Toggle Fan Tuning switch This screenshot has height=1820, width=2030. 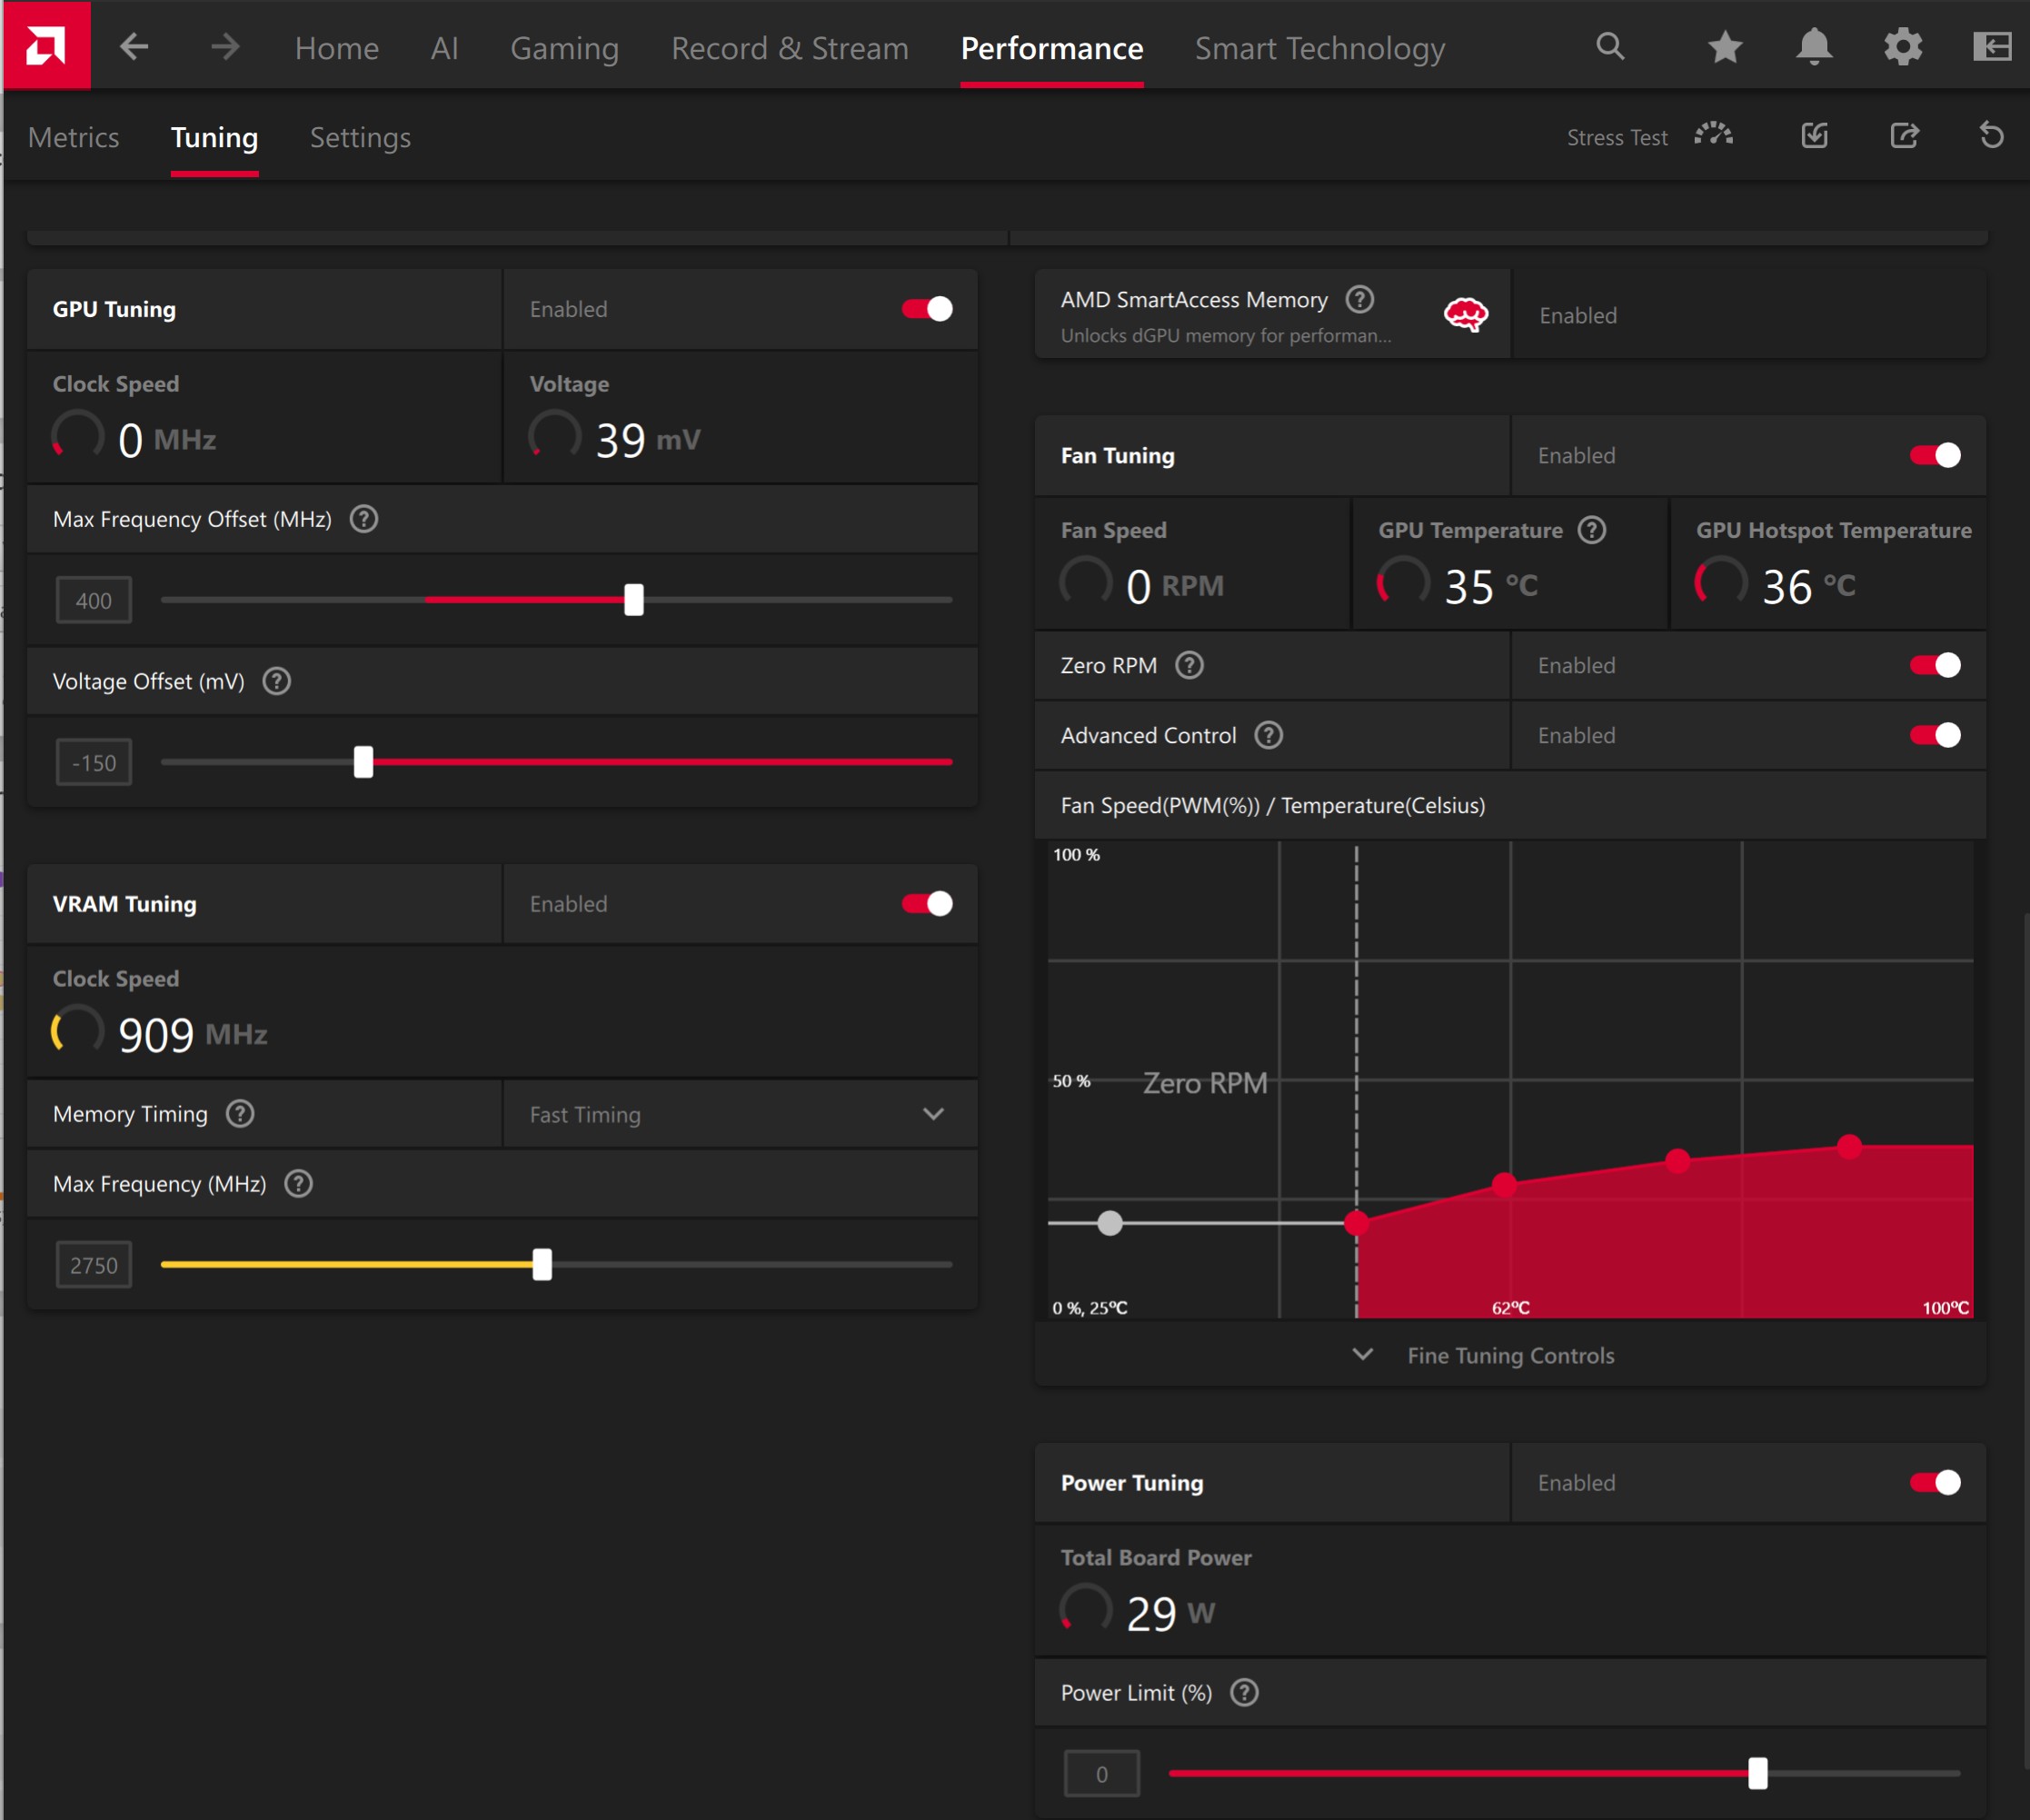point(1935,455)
